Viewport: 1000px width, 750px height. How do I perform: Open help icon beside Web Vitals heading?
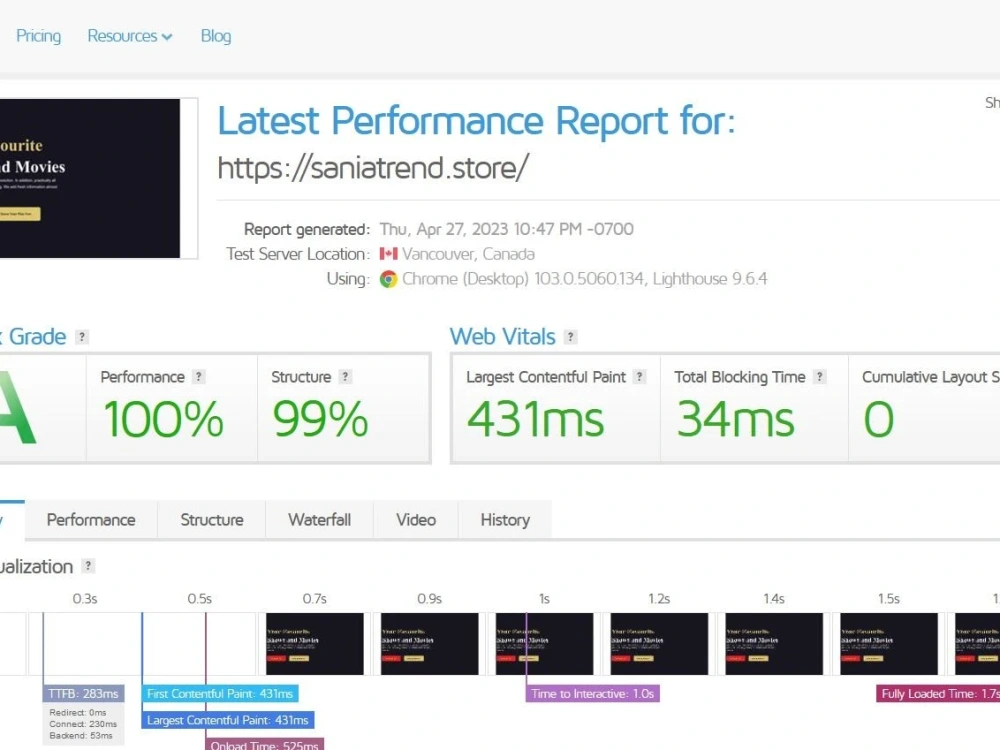[x=571, y=337]
